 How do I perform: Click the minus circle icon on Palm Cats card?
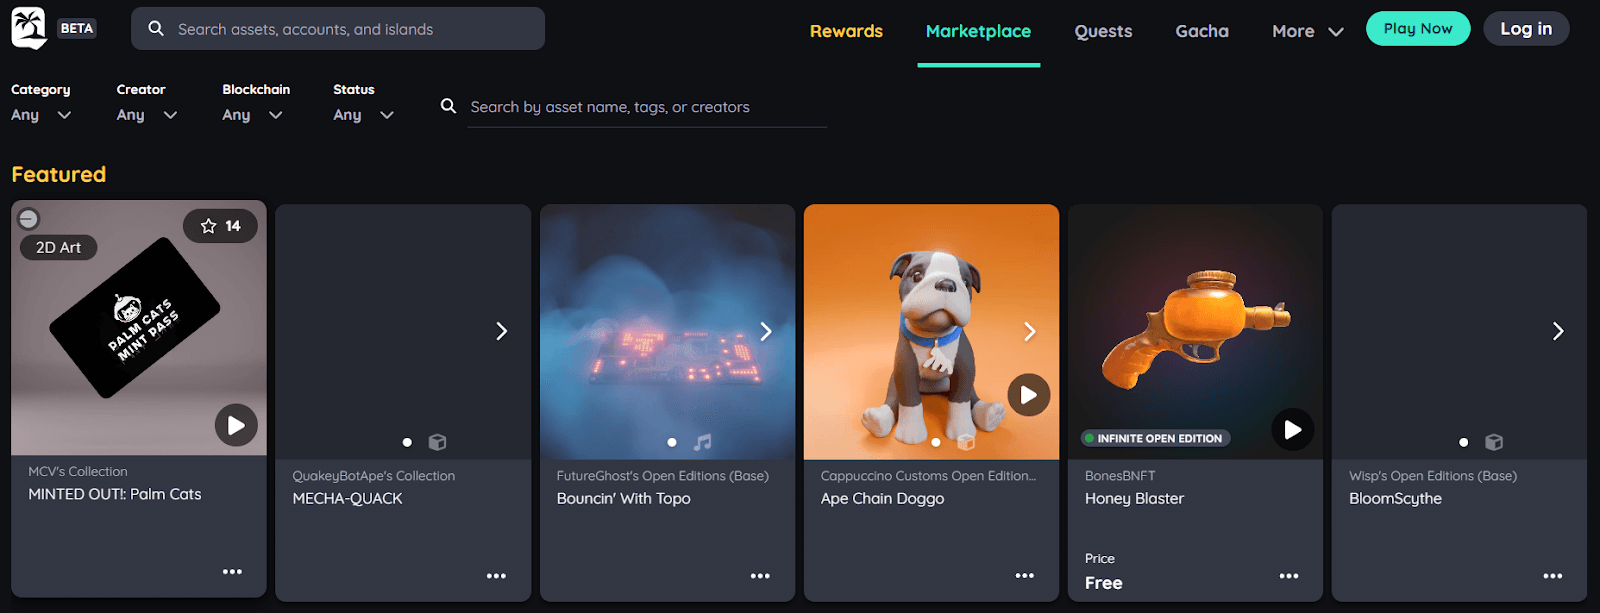(x=29, y=219)
